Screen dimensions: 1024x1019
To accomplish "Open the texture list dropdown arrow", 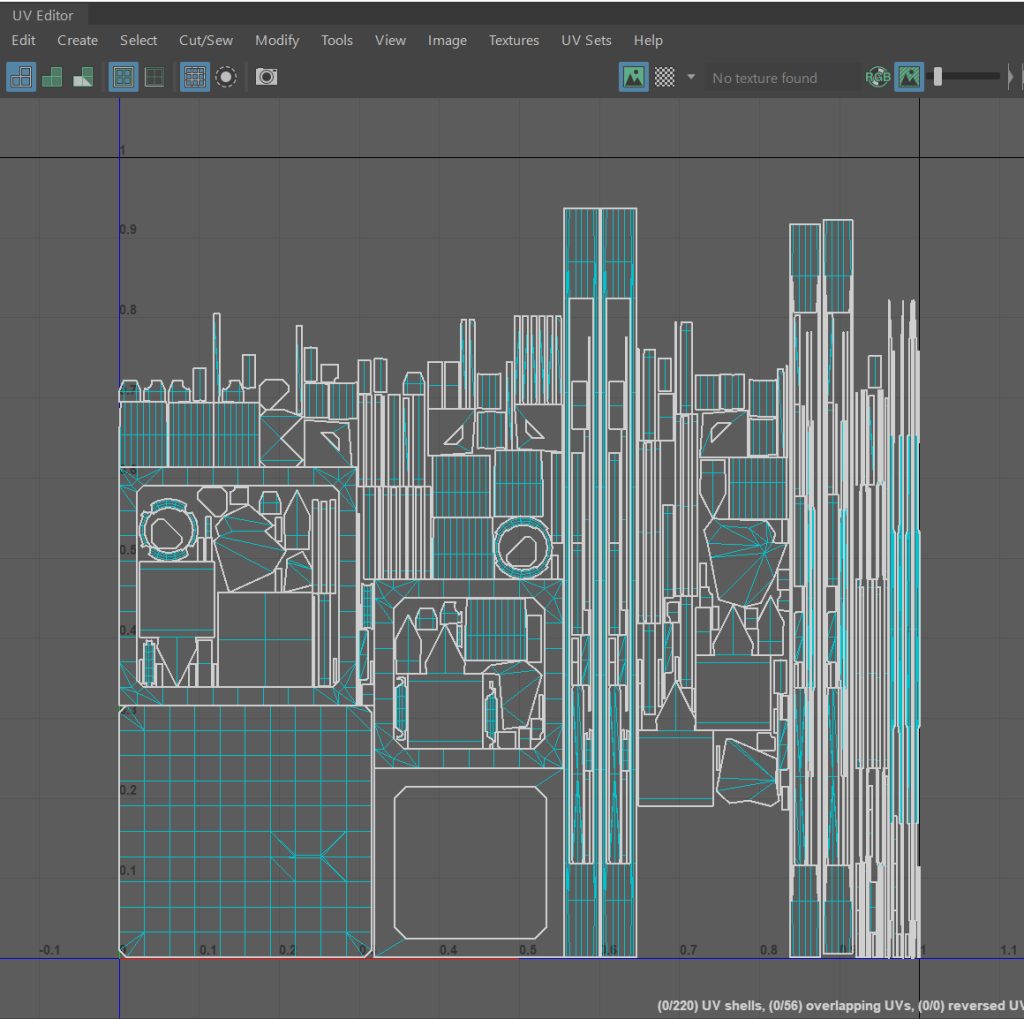I will [690, 77].
